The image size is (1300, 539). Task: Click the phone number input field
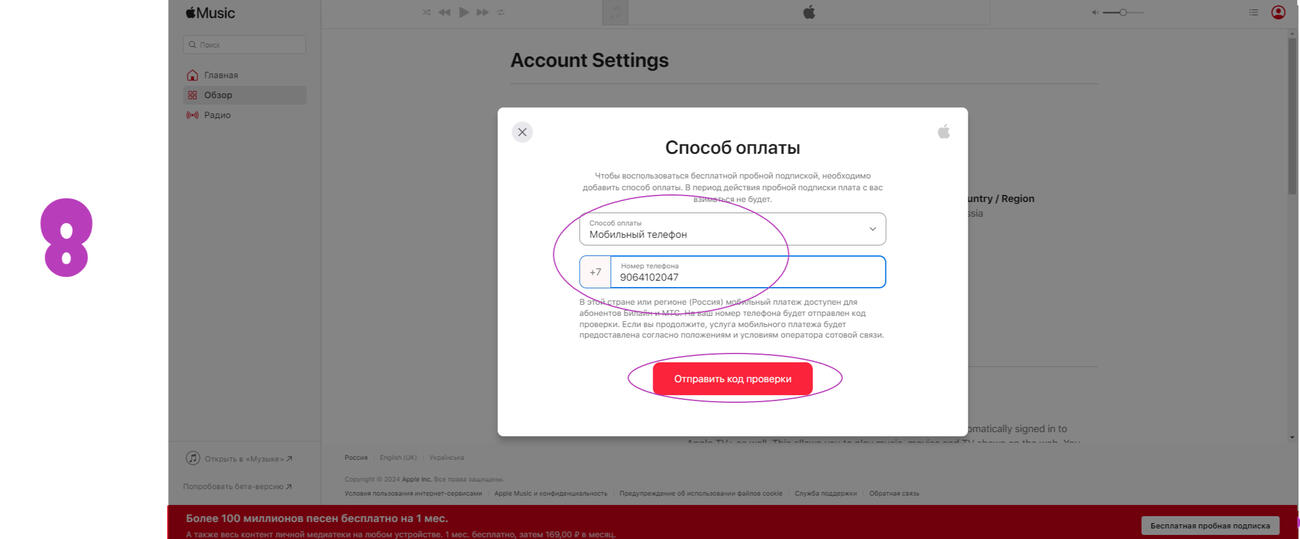pos(746,272)
